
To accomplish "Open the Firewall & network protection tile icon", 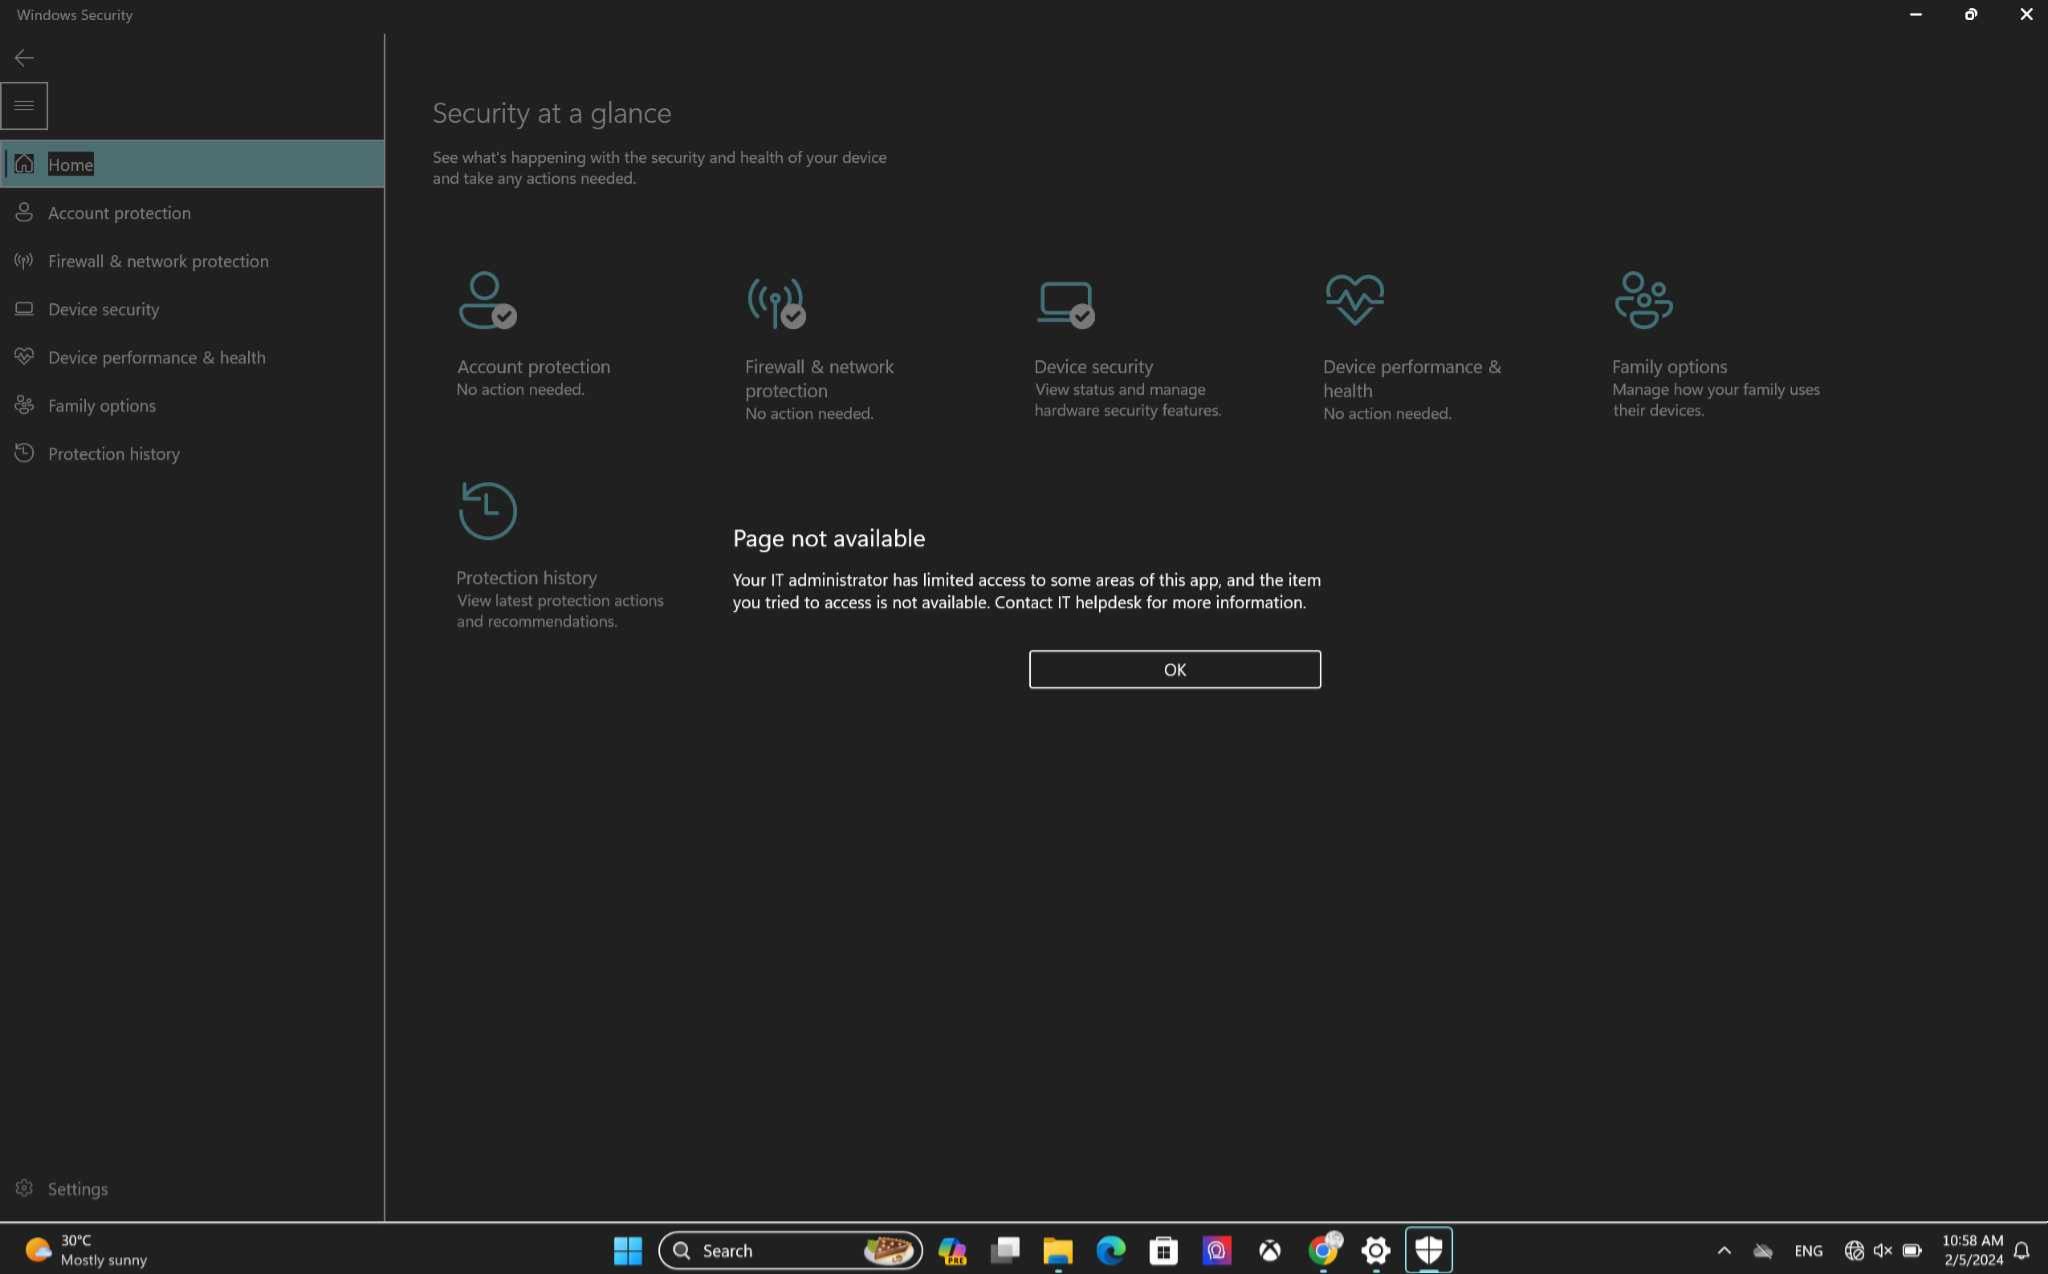I will click(775, 302).
